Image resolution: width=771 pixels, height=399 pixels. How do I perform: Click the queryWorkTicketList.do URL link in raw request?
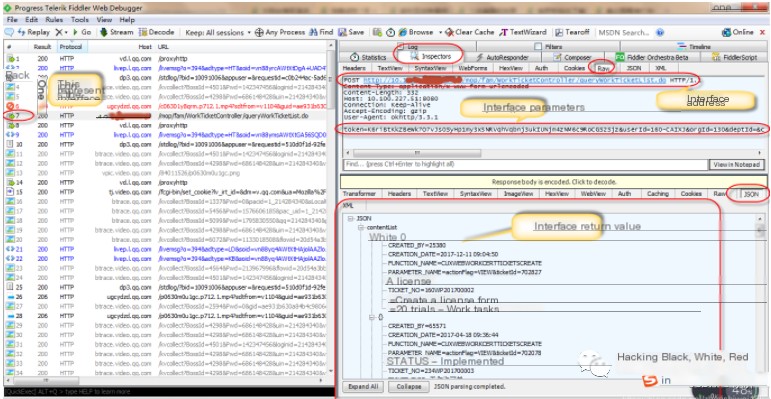(514, 80)
